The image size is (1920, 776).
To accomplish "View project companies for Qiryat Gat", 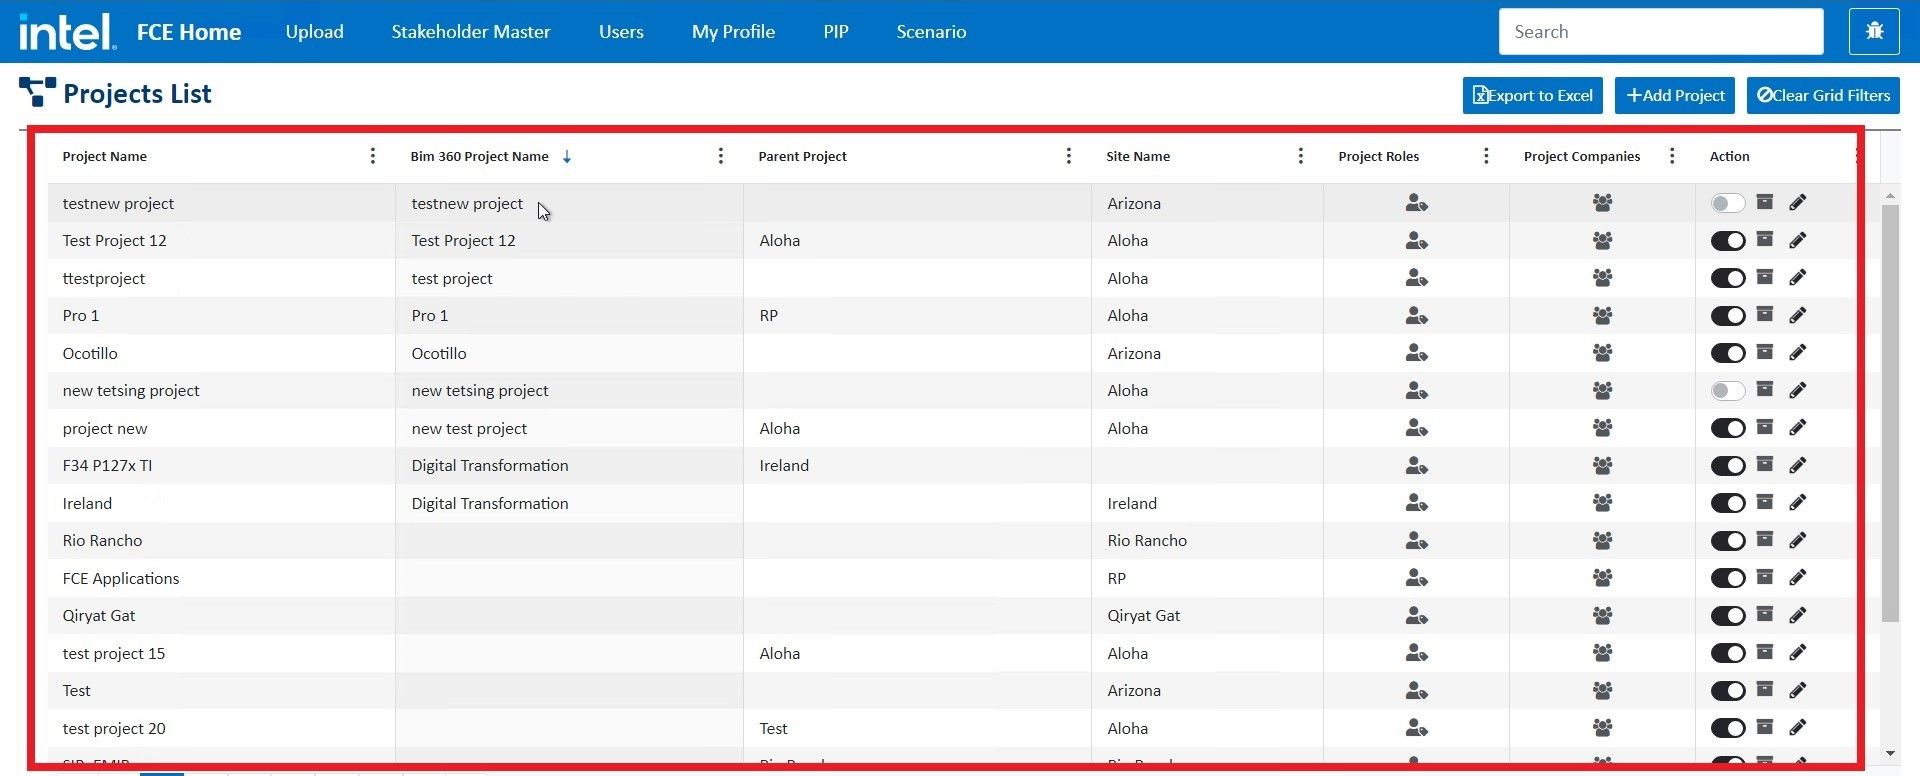I will [x=1602, y=616].
